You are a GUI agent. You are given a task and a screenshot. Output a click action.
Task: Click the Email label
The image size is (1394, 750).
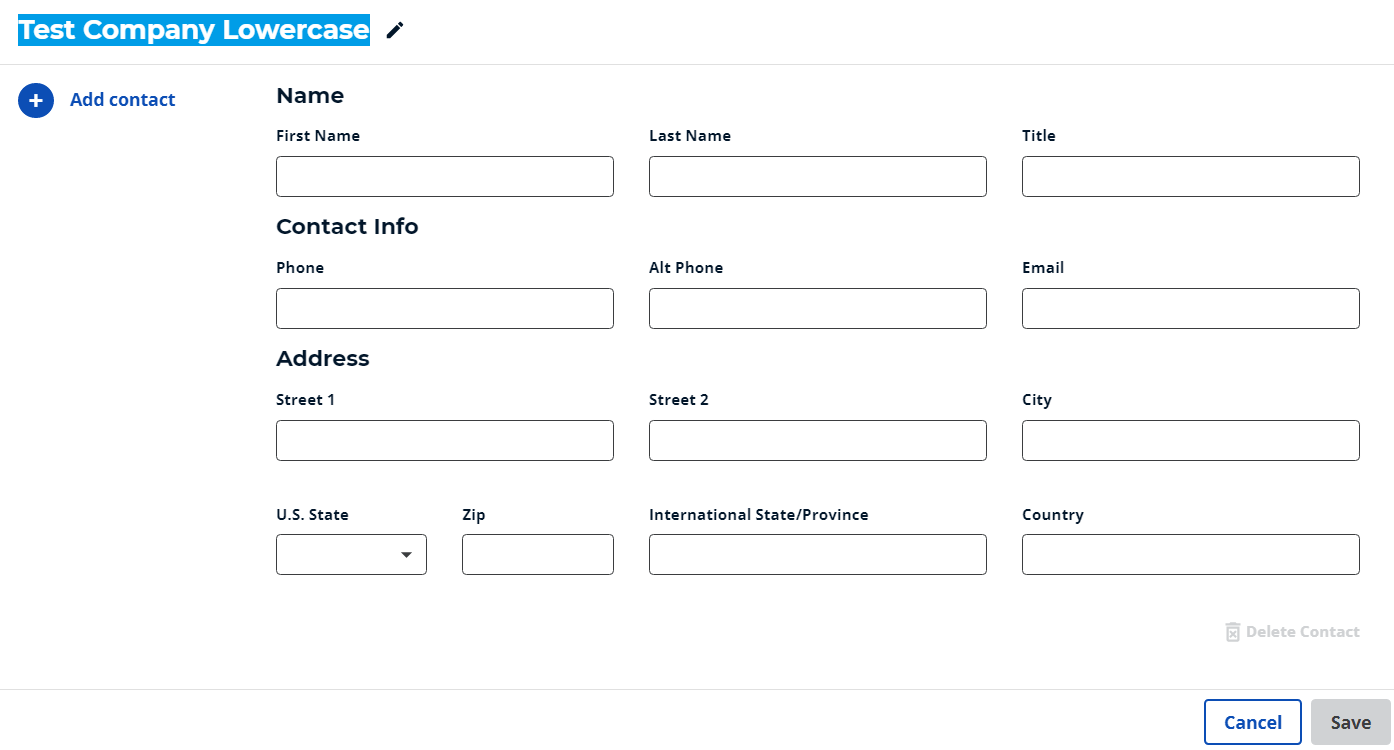click(1043, 268)
